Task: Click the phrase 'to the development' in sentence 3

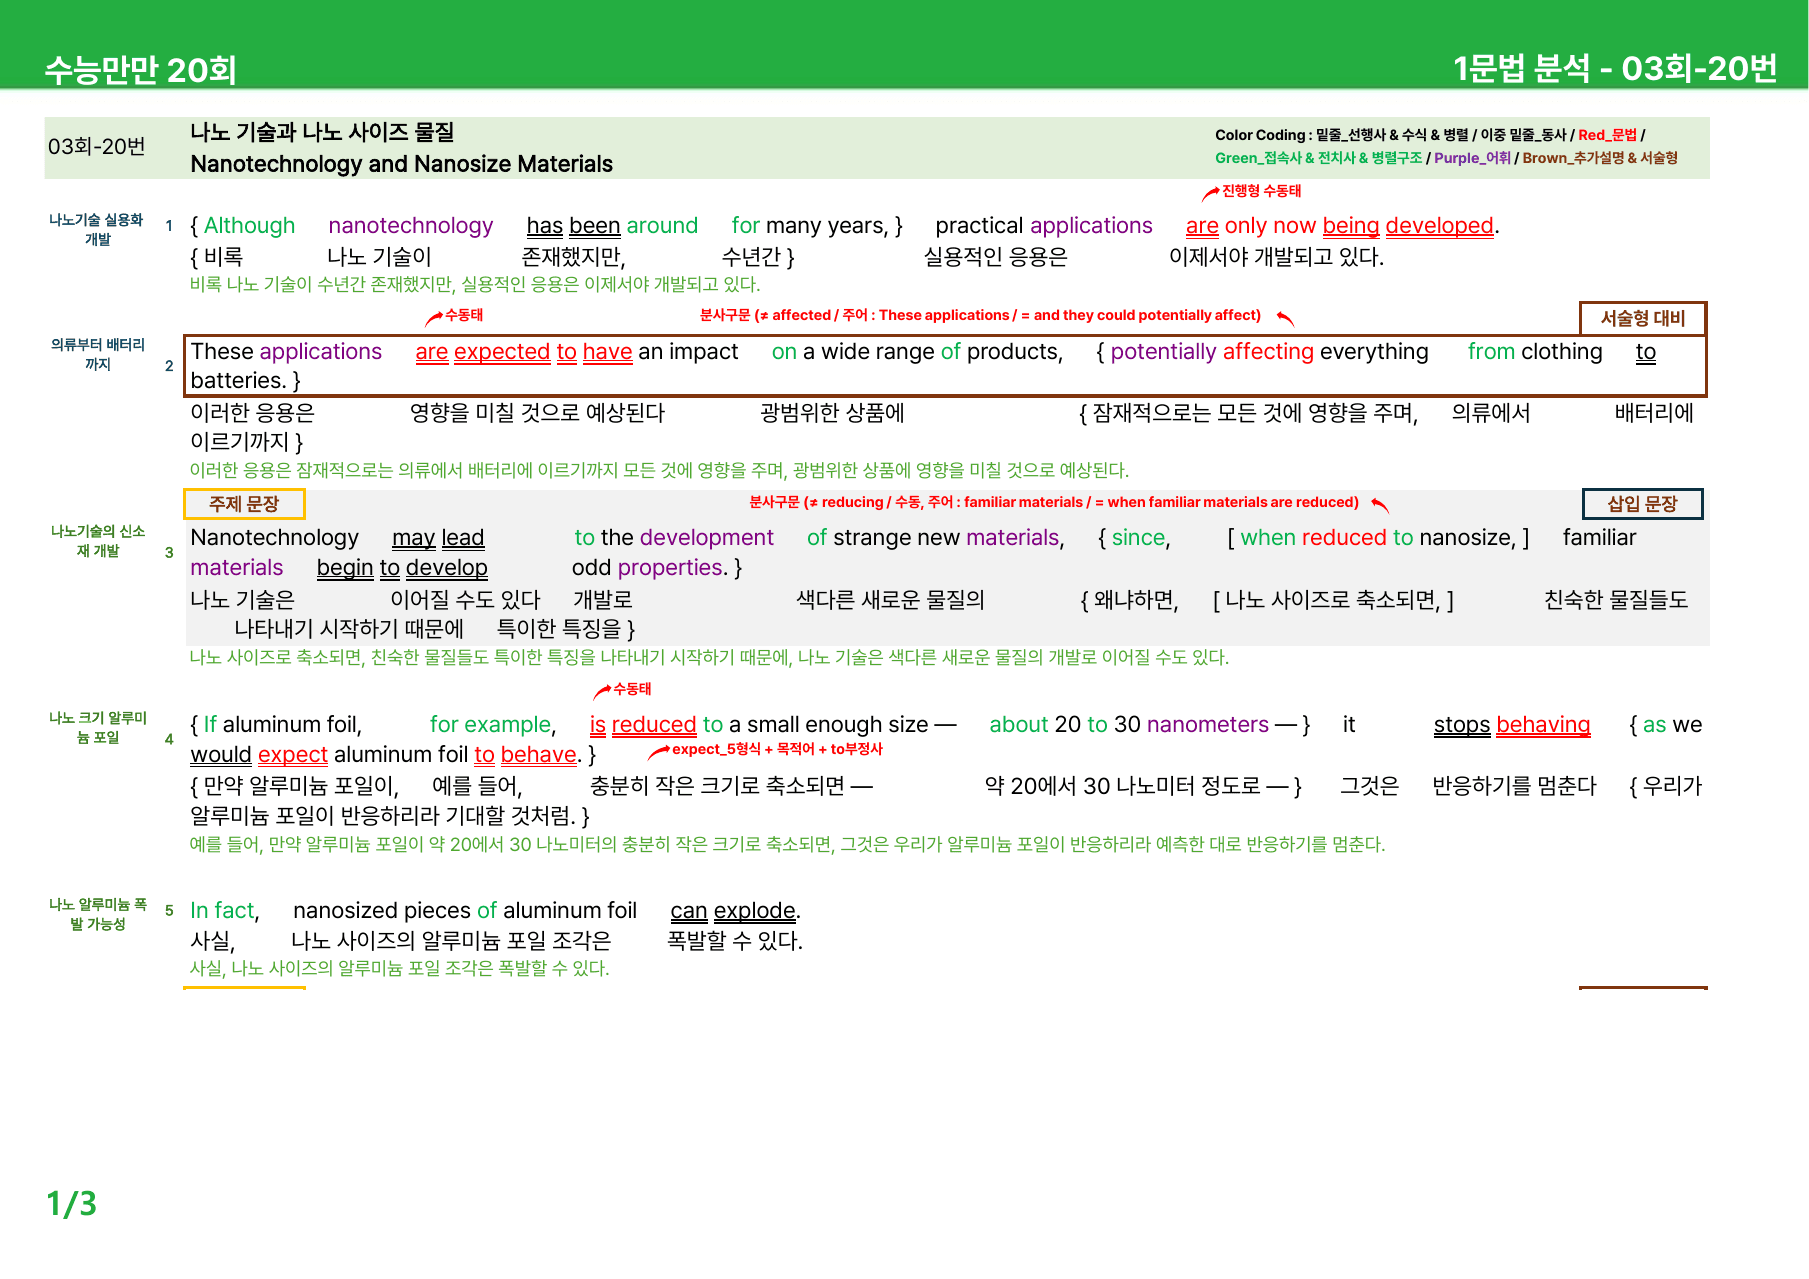Action: coord(674,538)
